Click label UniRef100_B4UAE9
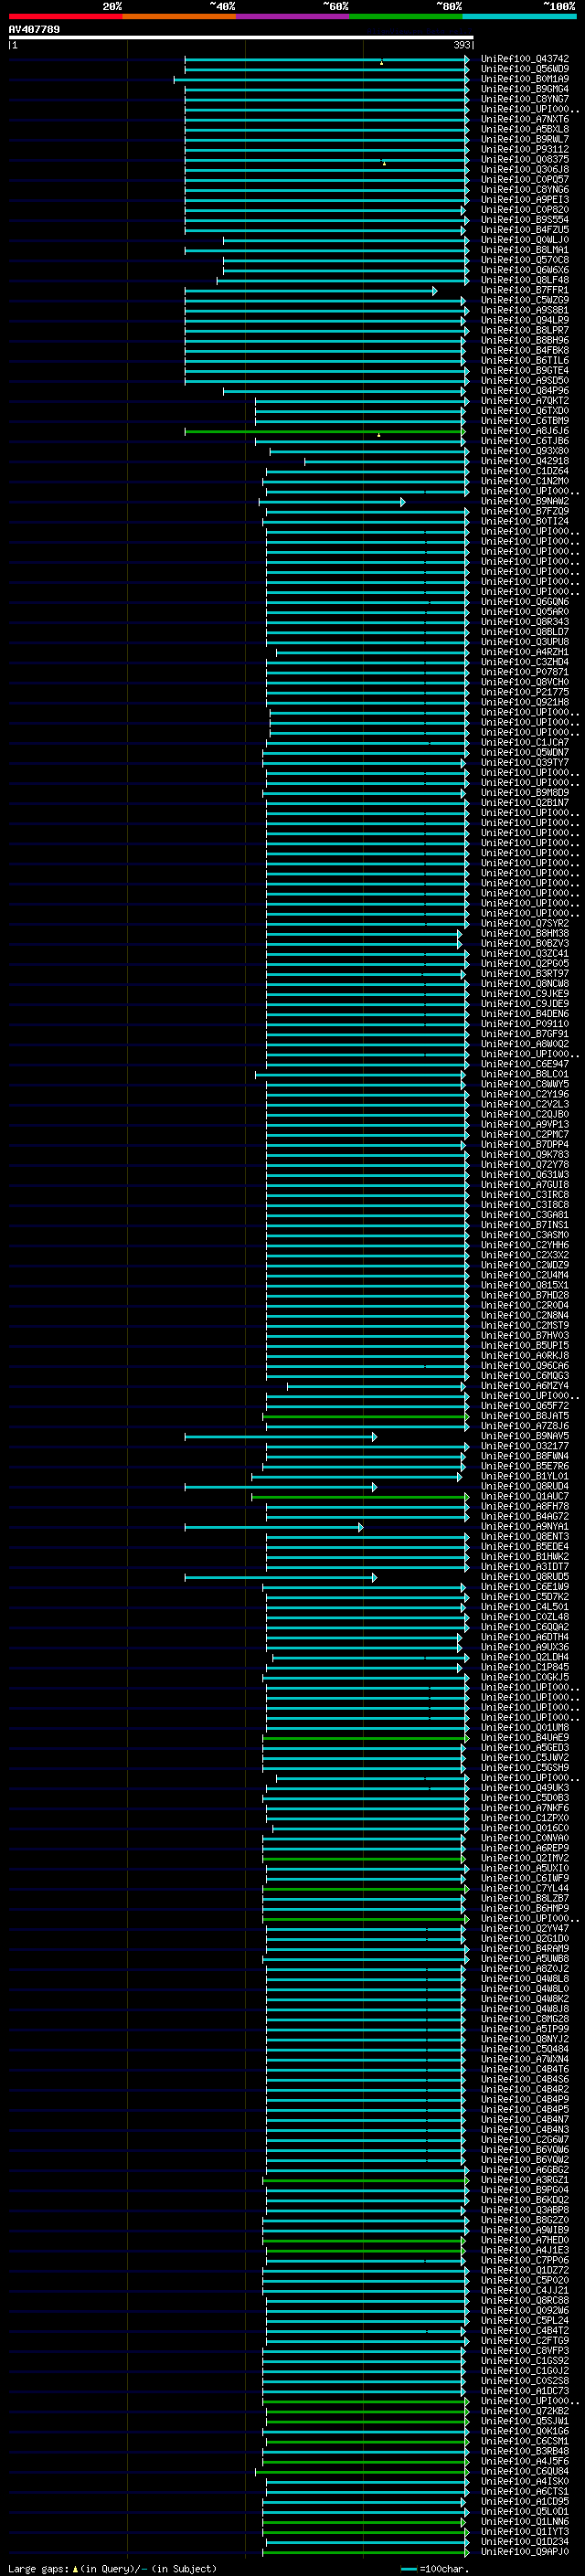 pyautogui.click(x=525, y=1737)
